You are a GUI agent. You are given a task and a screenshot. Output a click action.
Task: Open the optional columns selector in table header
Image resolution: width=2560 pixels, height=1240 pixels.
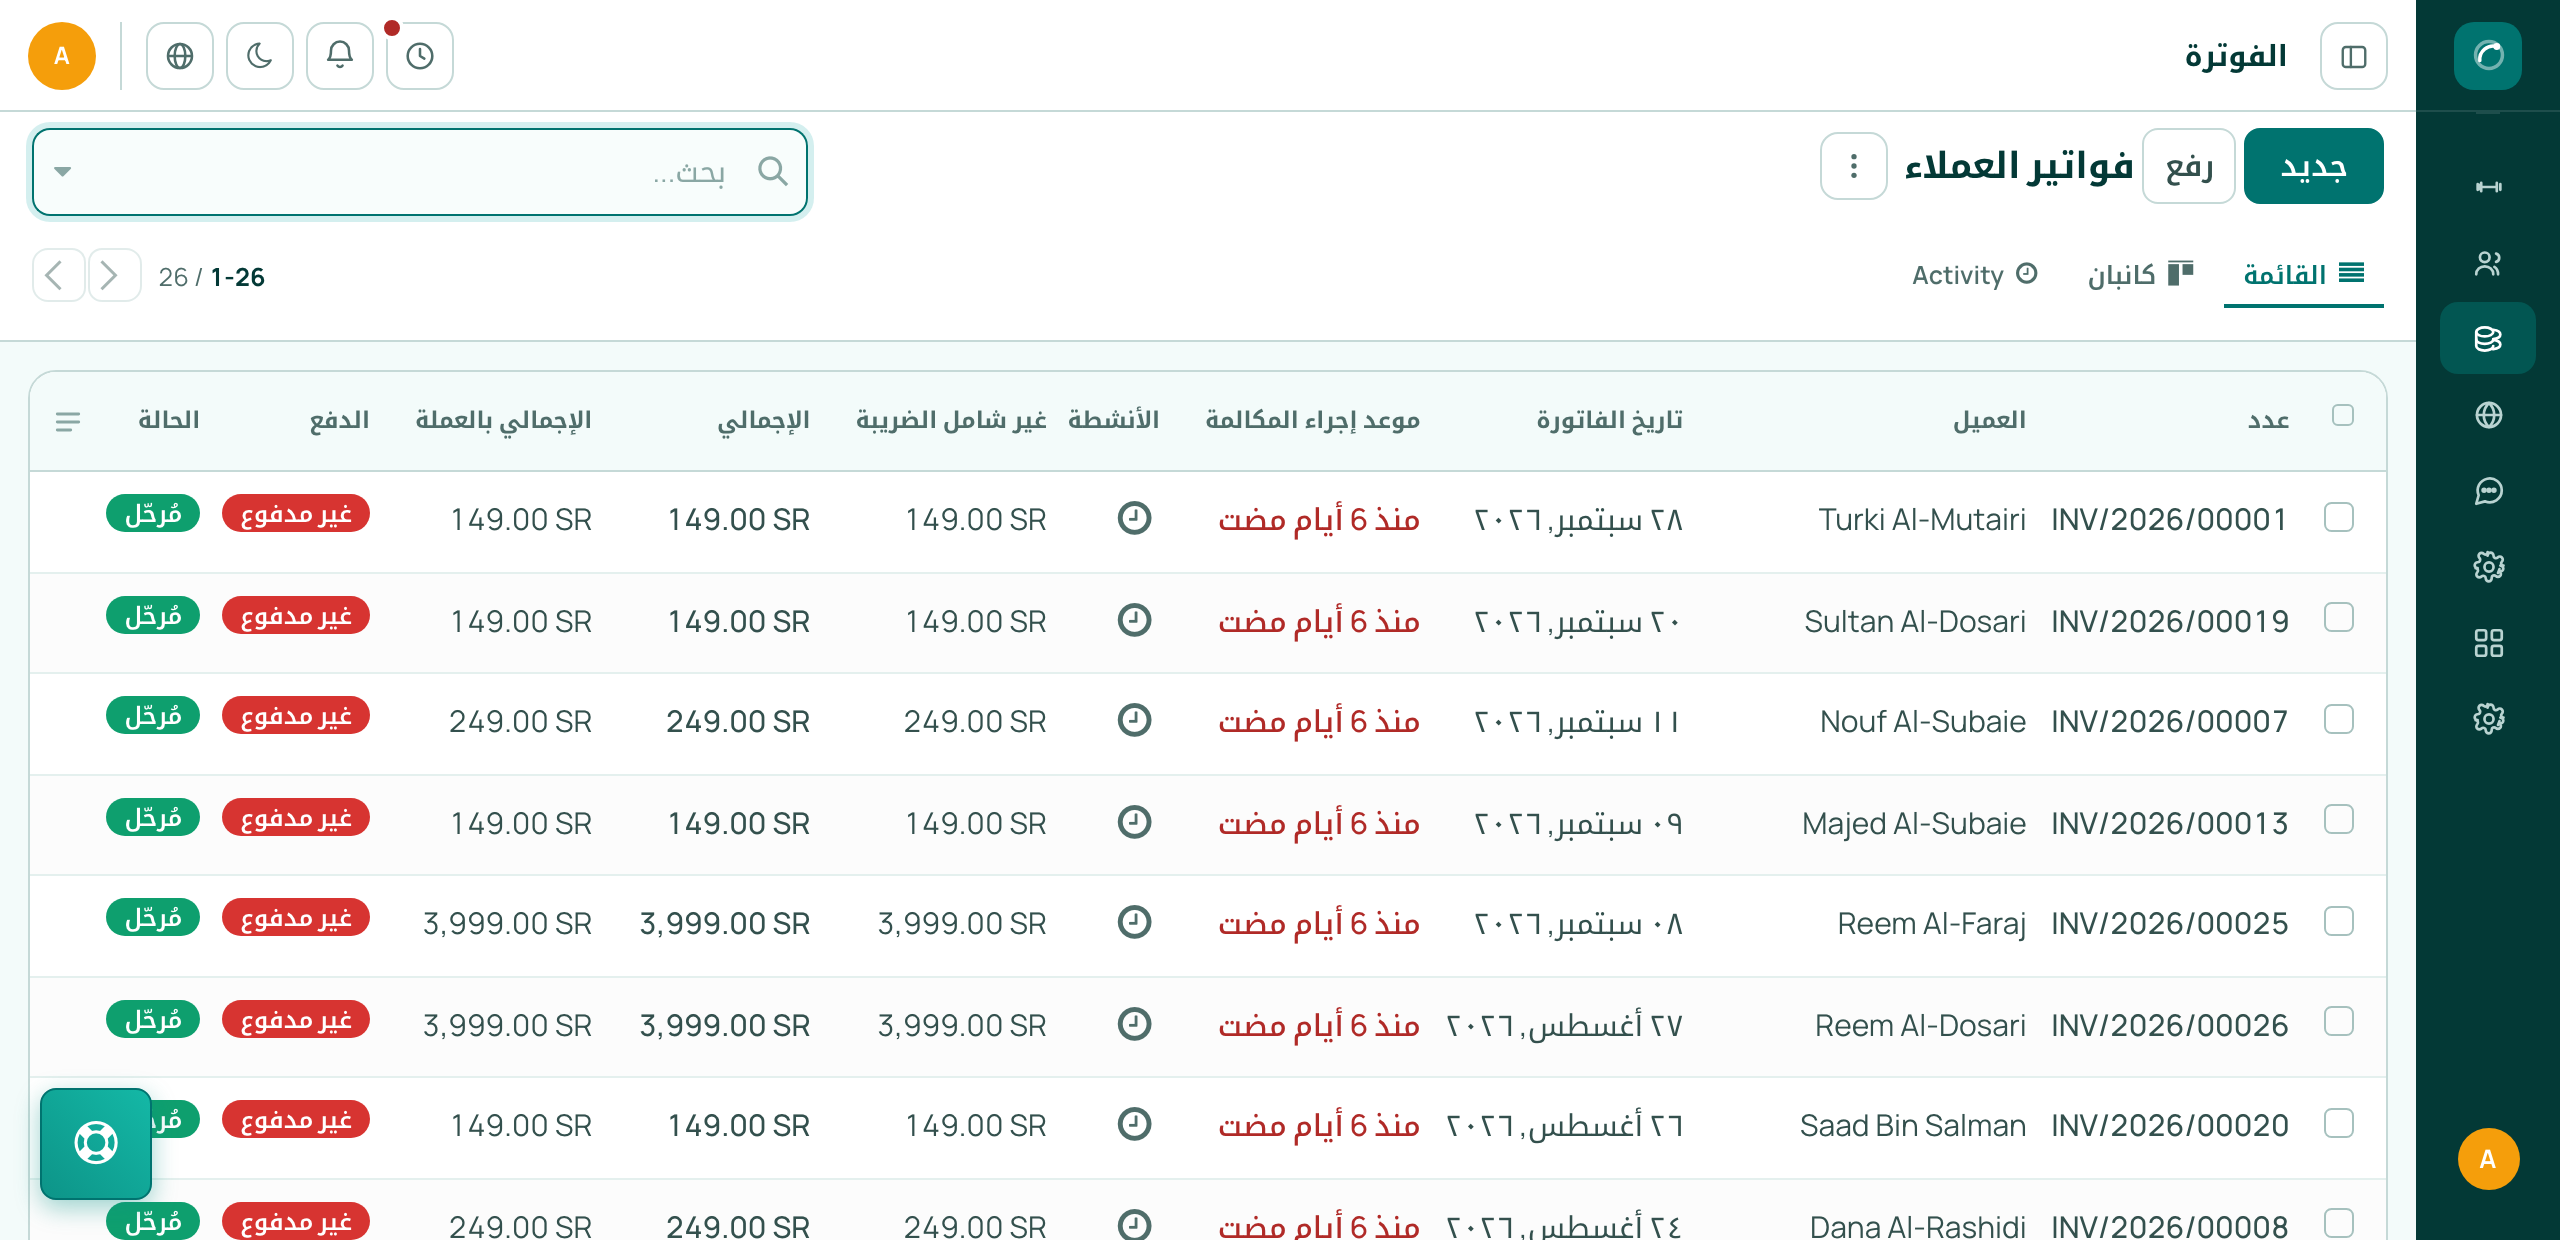(x=68, y=421)
